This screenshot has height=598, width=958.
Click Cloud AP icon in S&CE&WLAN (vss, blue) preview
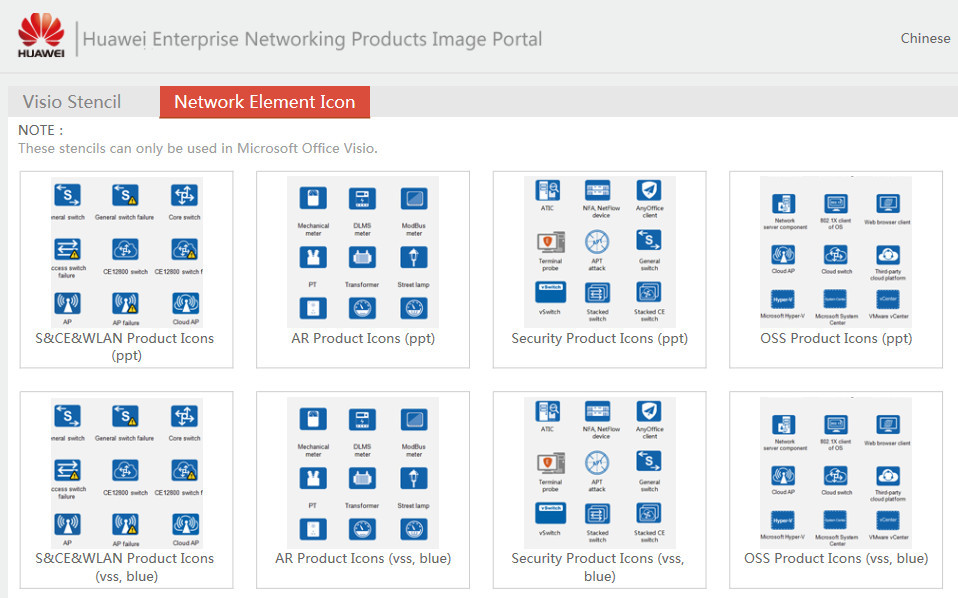(184, 523)
